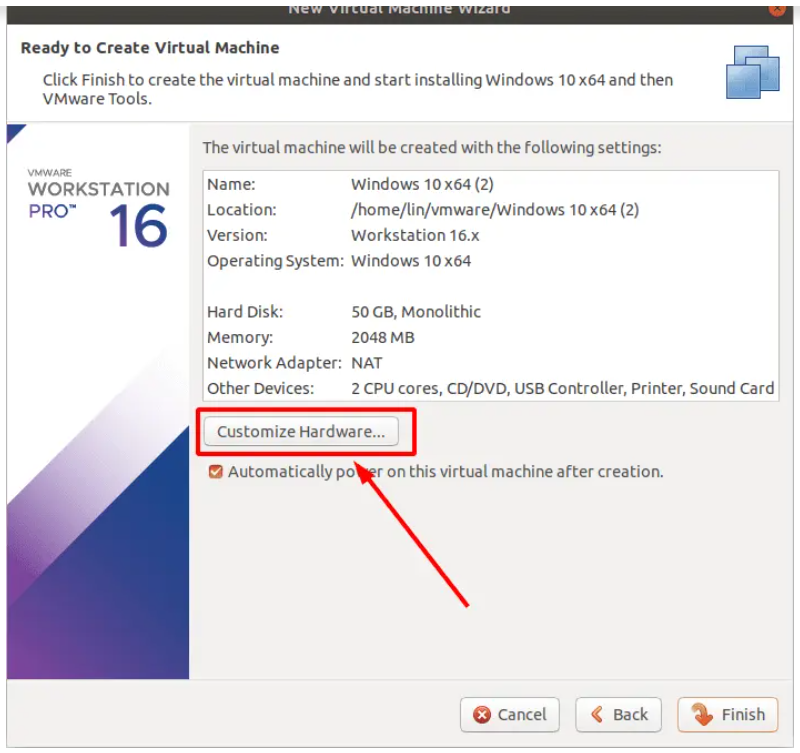This screenshot has height=753, width=800.
Task: Click the Finish button
Action: click(x=728, y=714)
